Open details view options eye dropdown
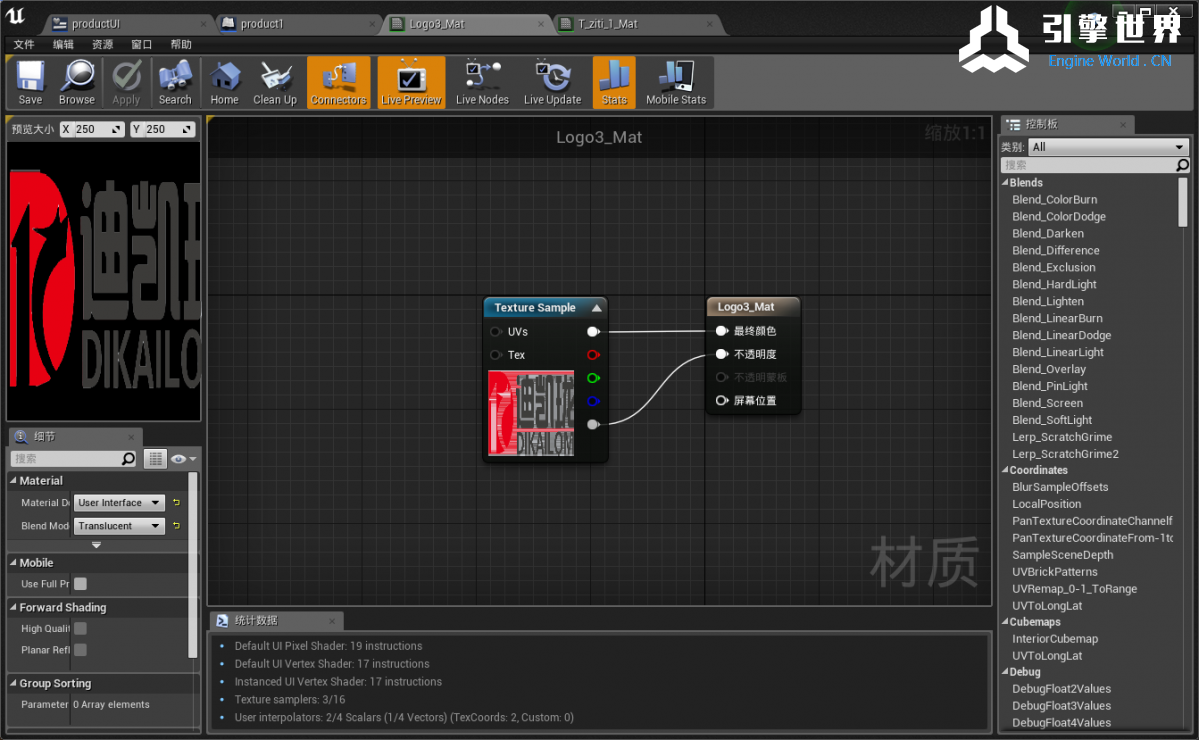The height and width of the screenshot is (740, 1199). (184, 459)
